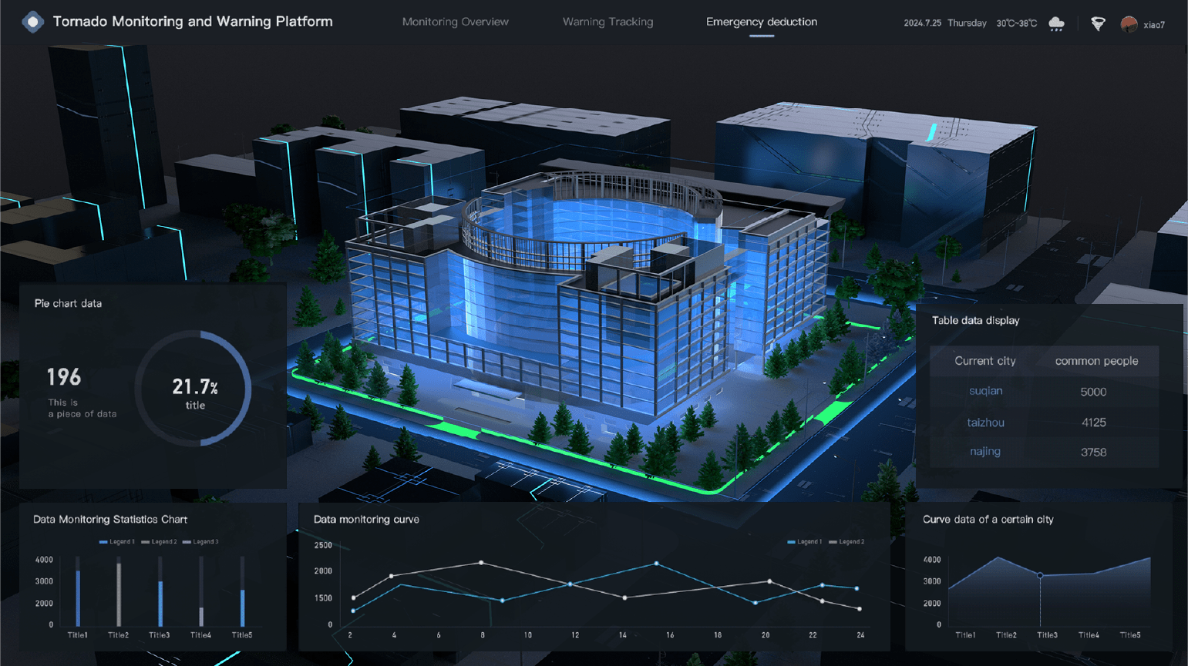Toggle Legend 2 in Data monitoring curve

tap(846, 542)
